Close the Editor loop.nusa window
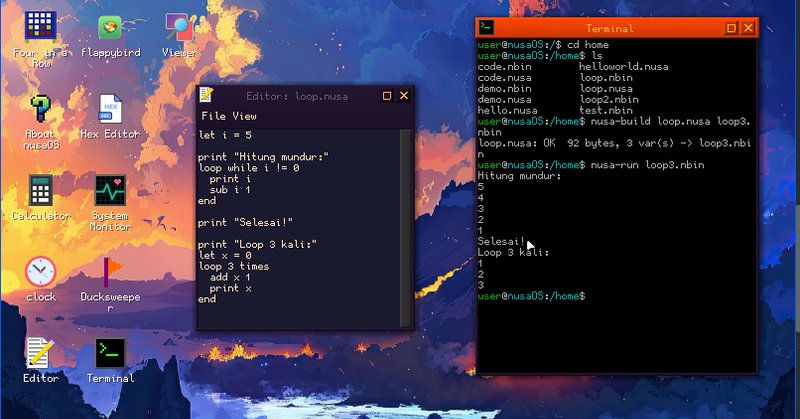 coord(404,95)
